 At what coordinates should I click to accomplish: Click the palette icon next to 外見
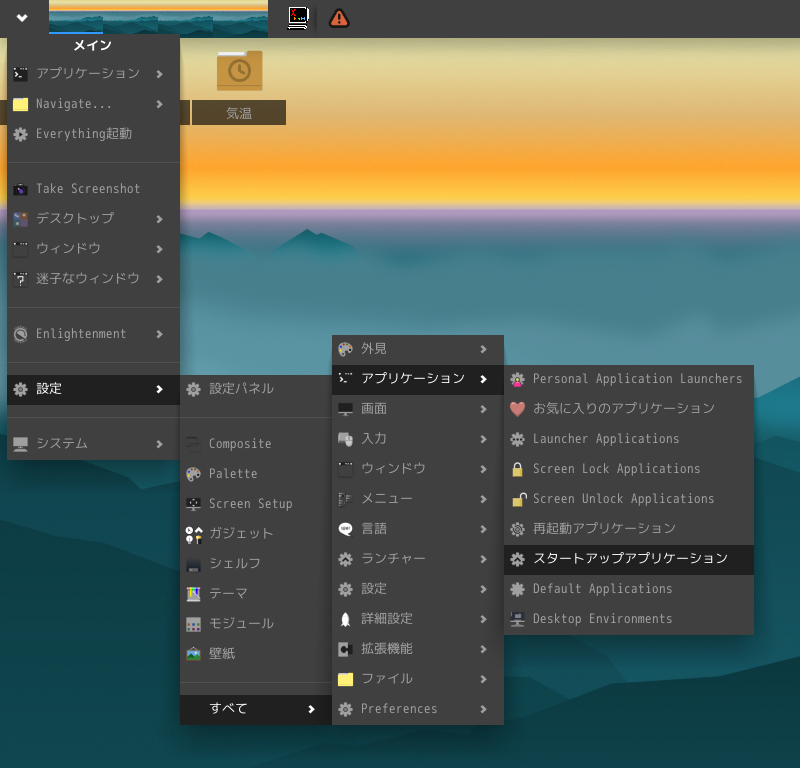click(345, 349)
